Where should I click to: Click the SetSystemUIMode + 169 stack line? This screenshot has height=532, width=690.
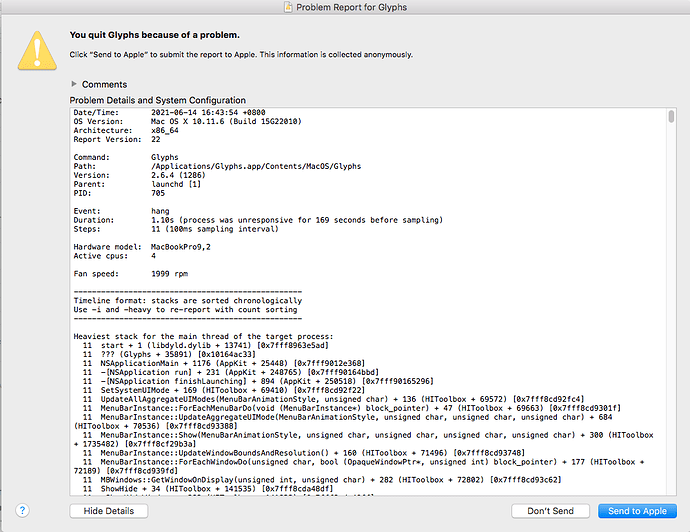(x=224, y=390)
